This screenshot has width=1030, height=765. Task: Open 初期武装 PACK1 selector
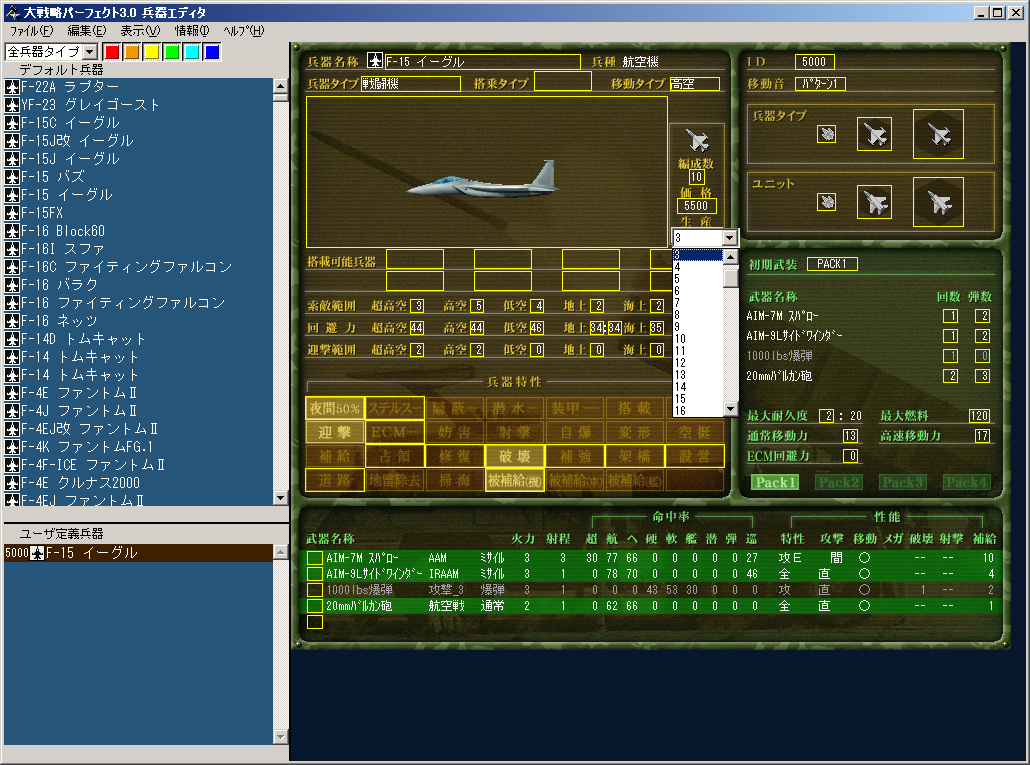click(832, 264)
